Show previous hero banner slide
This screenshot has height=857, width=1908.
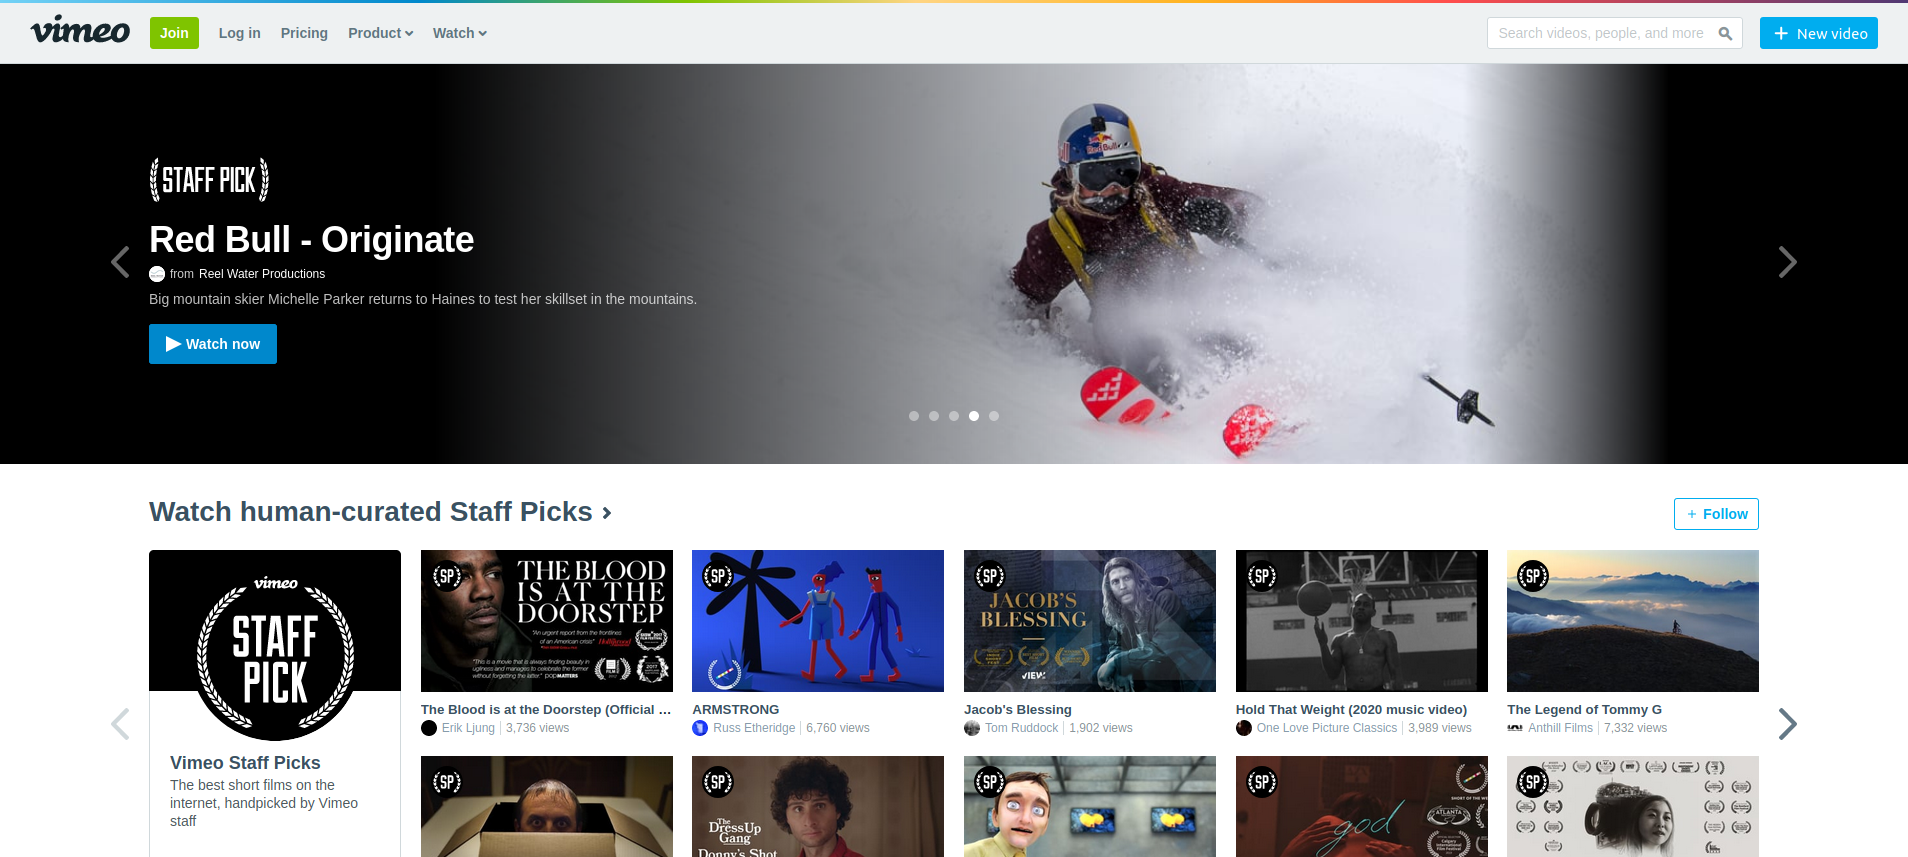coord(120,262)
